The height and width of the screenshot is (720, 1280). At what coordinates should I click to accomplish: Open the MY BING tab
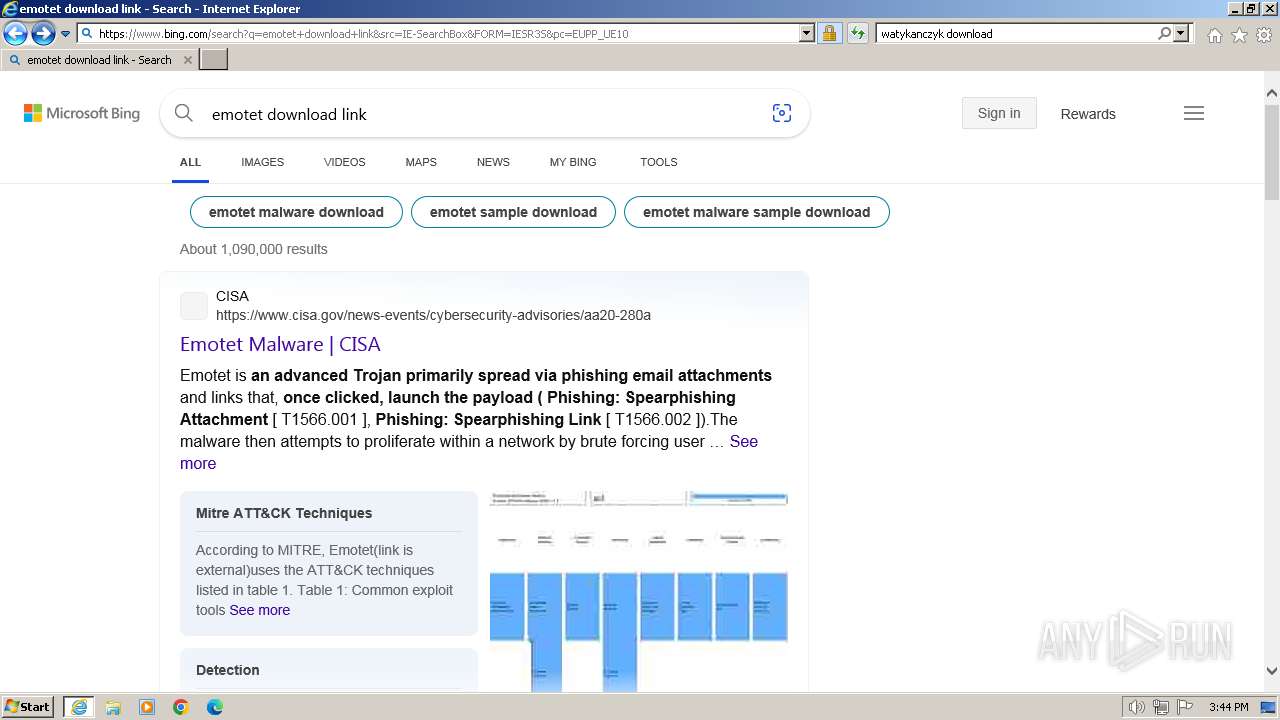coord(573,162)
